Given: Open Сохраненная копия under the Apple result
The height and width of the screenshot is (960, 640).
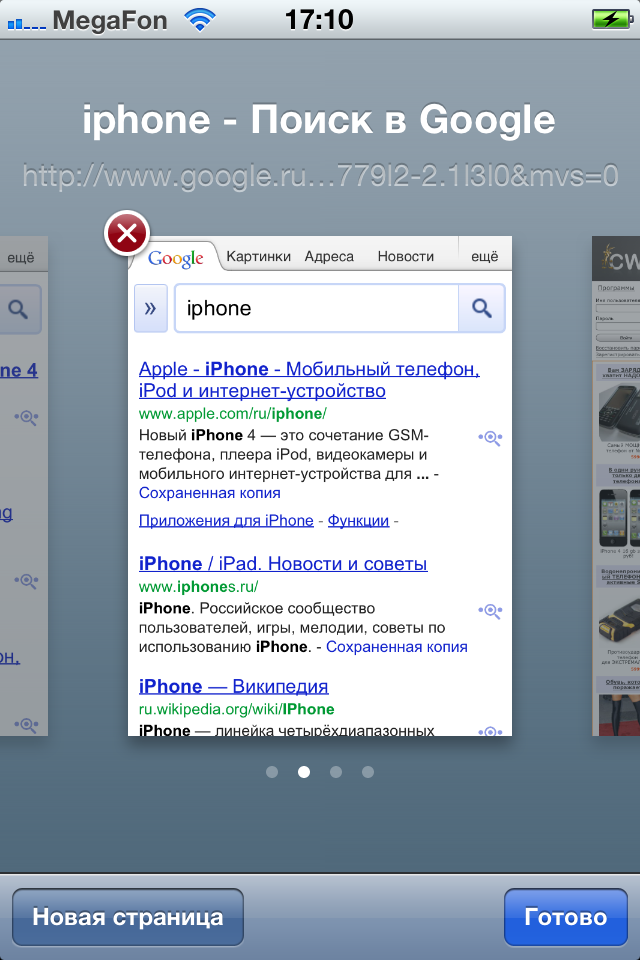Looking at the screenshot, I should tap(210, 493).
